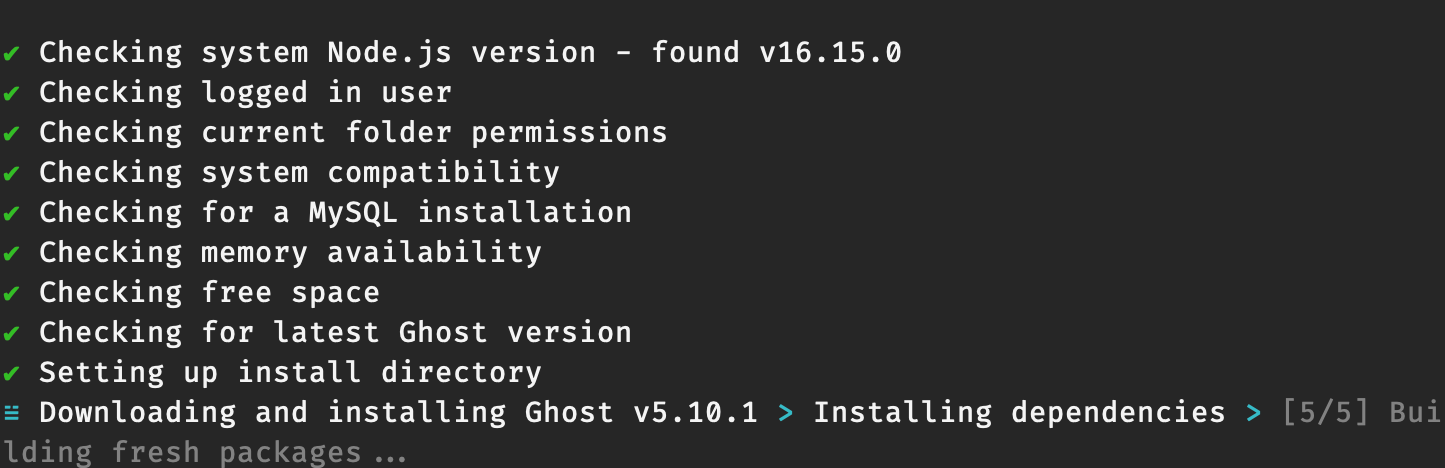Click the Checking free space text
This screenshot has width=1445, height=468.
(x=209, y=292)
